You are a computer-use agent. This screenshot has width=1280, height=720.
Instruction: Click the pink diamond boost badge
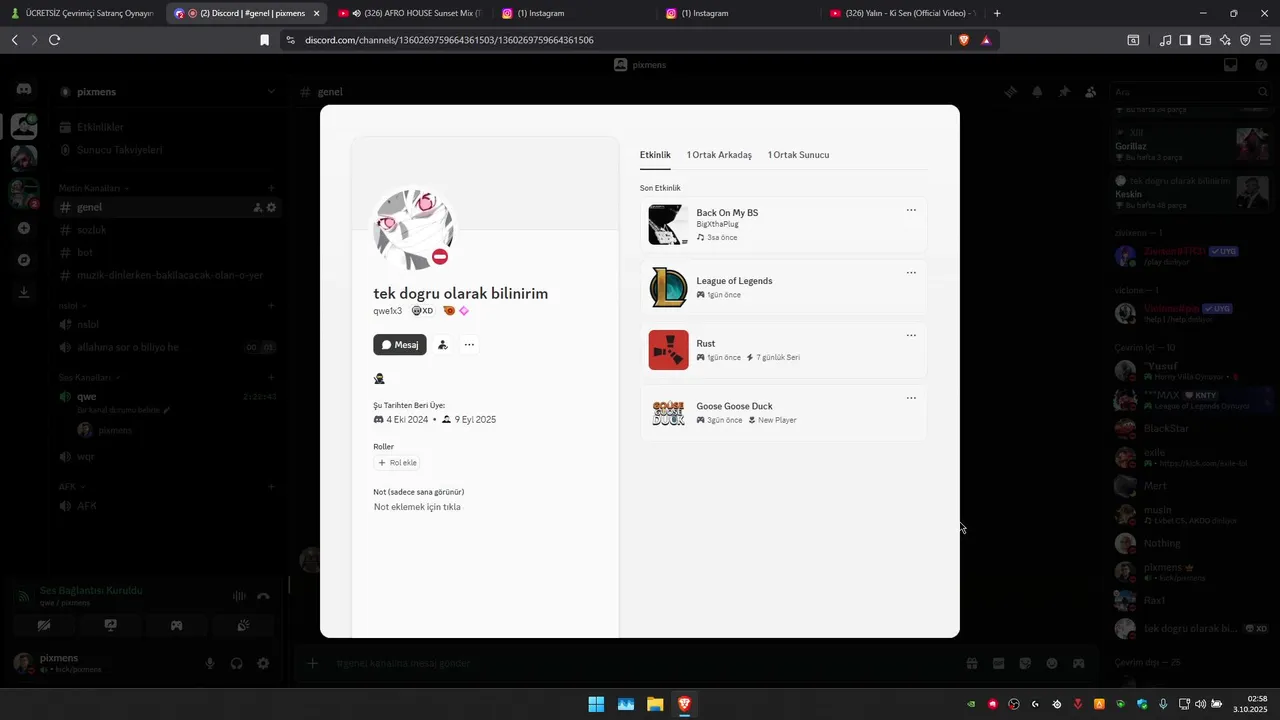coord(464,311)
